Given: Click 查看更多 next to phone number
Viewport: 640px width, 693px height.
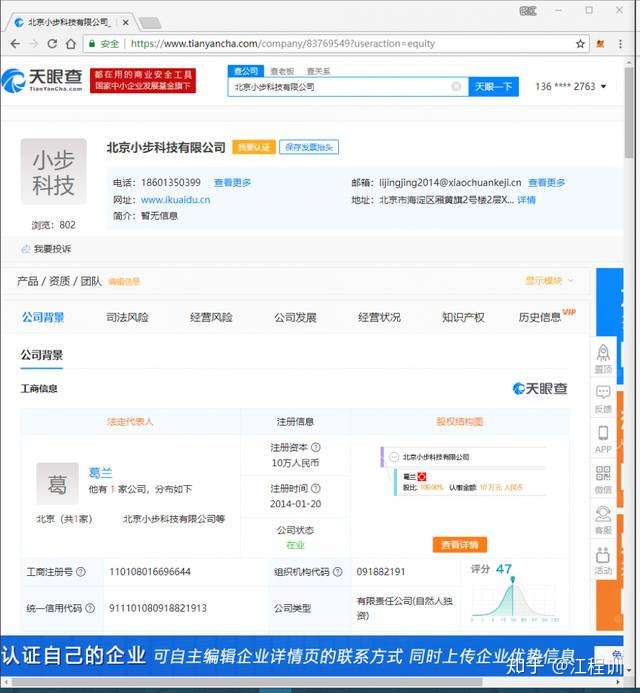Looking at the screenshot, I should click(232, 183).
